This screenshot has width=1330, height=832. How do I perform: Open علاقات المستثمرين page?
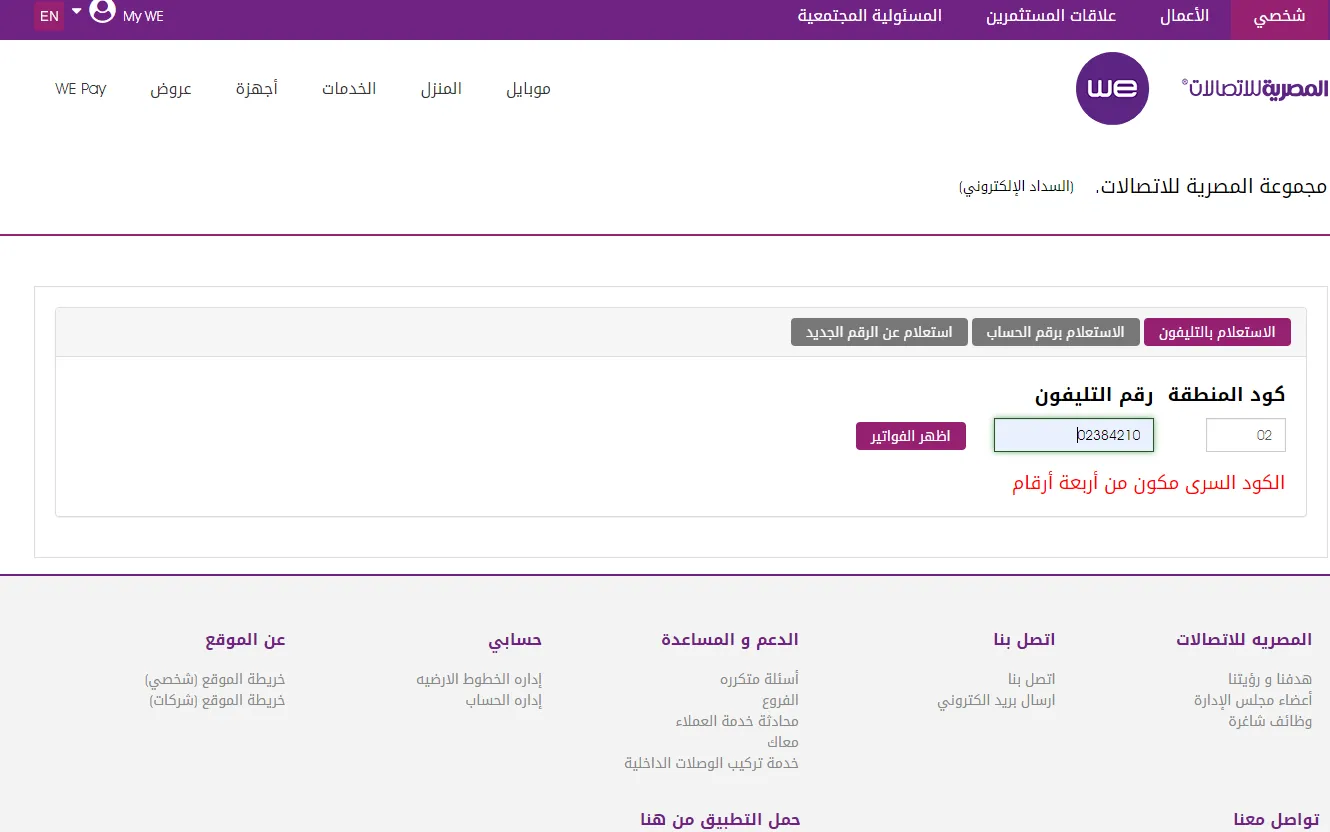click(1049, 16)
